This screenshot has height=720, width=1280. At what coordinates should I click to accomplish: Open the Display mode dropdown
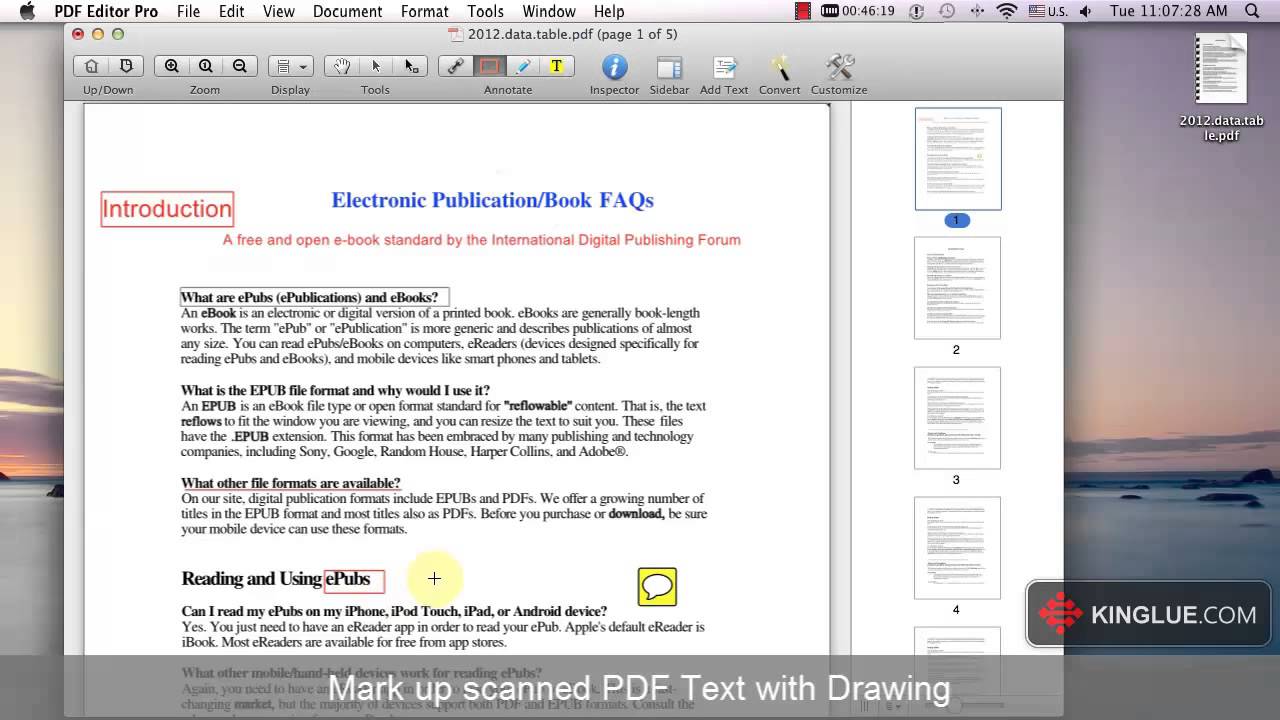point(291,66)
